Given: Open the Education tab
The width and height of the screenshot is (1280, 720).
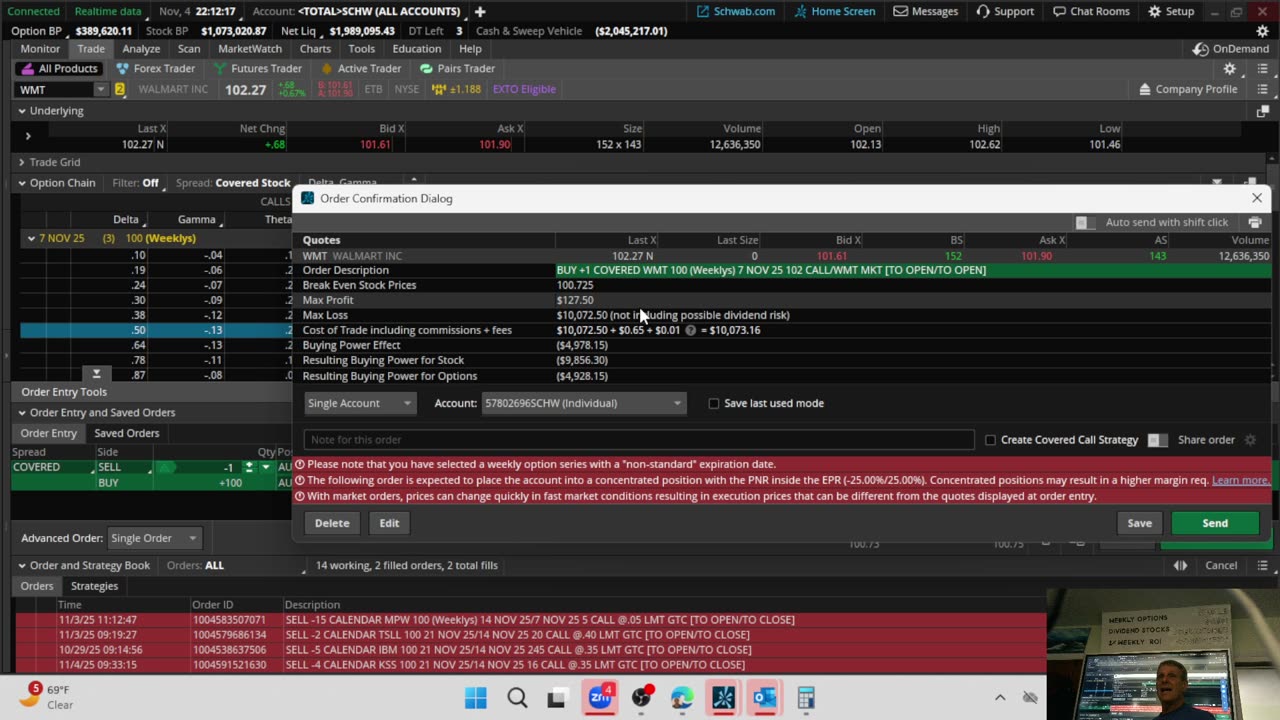Looking at the screenshot, I should coord(417,49).
